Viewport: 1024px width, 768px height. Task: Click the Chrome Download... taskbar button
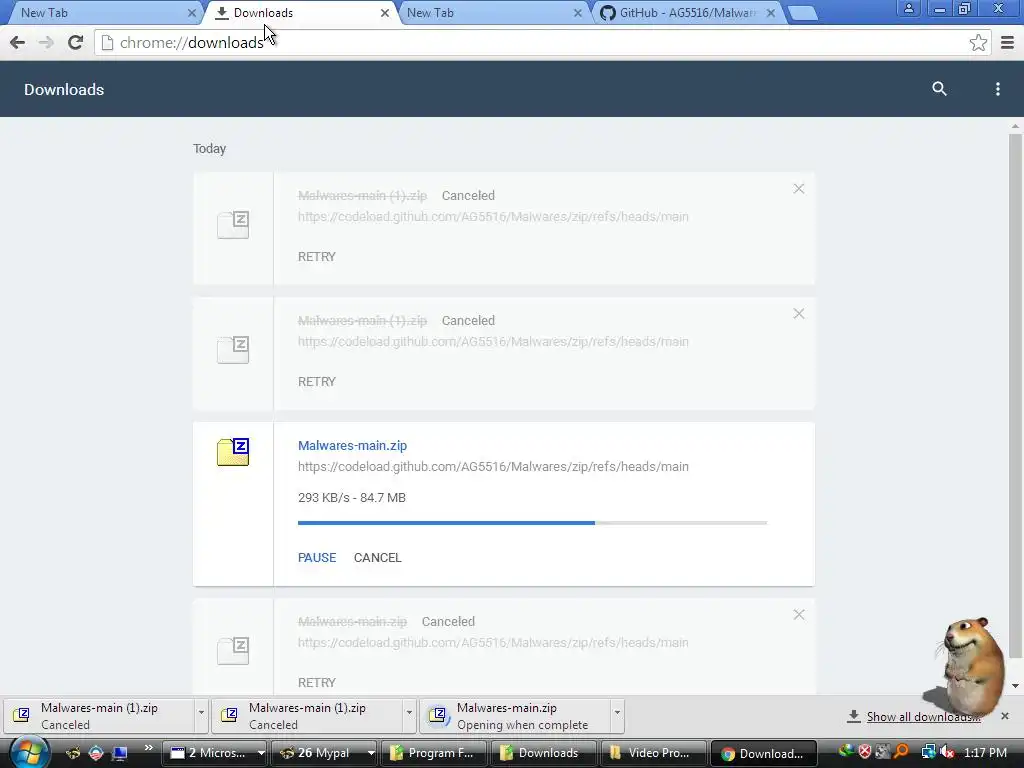(x=763, y=753)
